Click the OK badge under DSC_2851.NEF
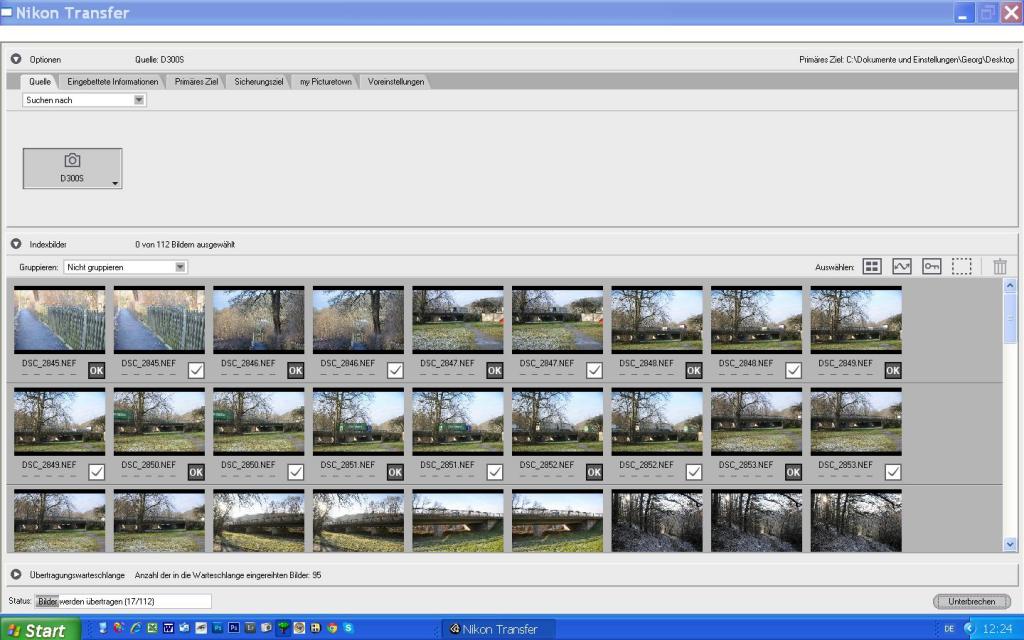This screenshot has width=1024, height=640. tap(395, 472)
